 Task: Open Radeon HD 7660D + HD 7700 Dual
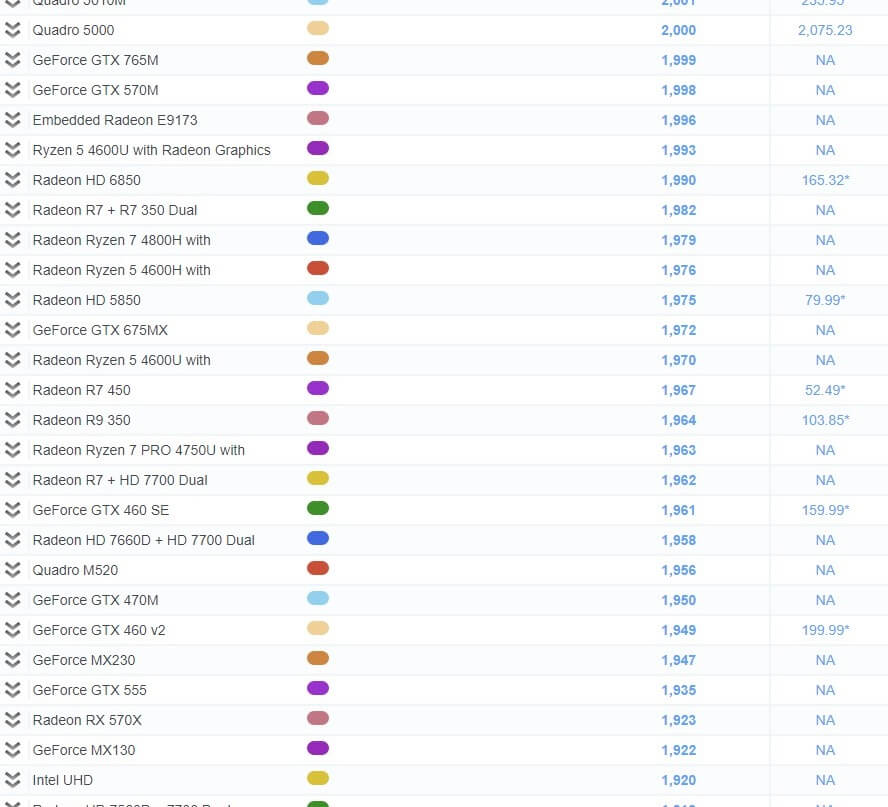143,540
